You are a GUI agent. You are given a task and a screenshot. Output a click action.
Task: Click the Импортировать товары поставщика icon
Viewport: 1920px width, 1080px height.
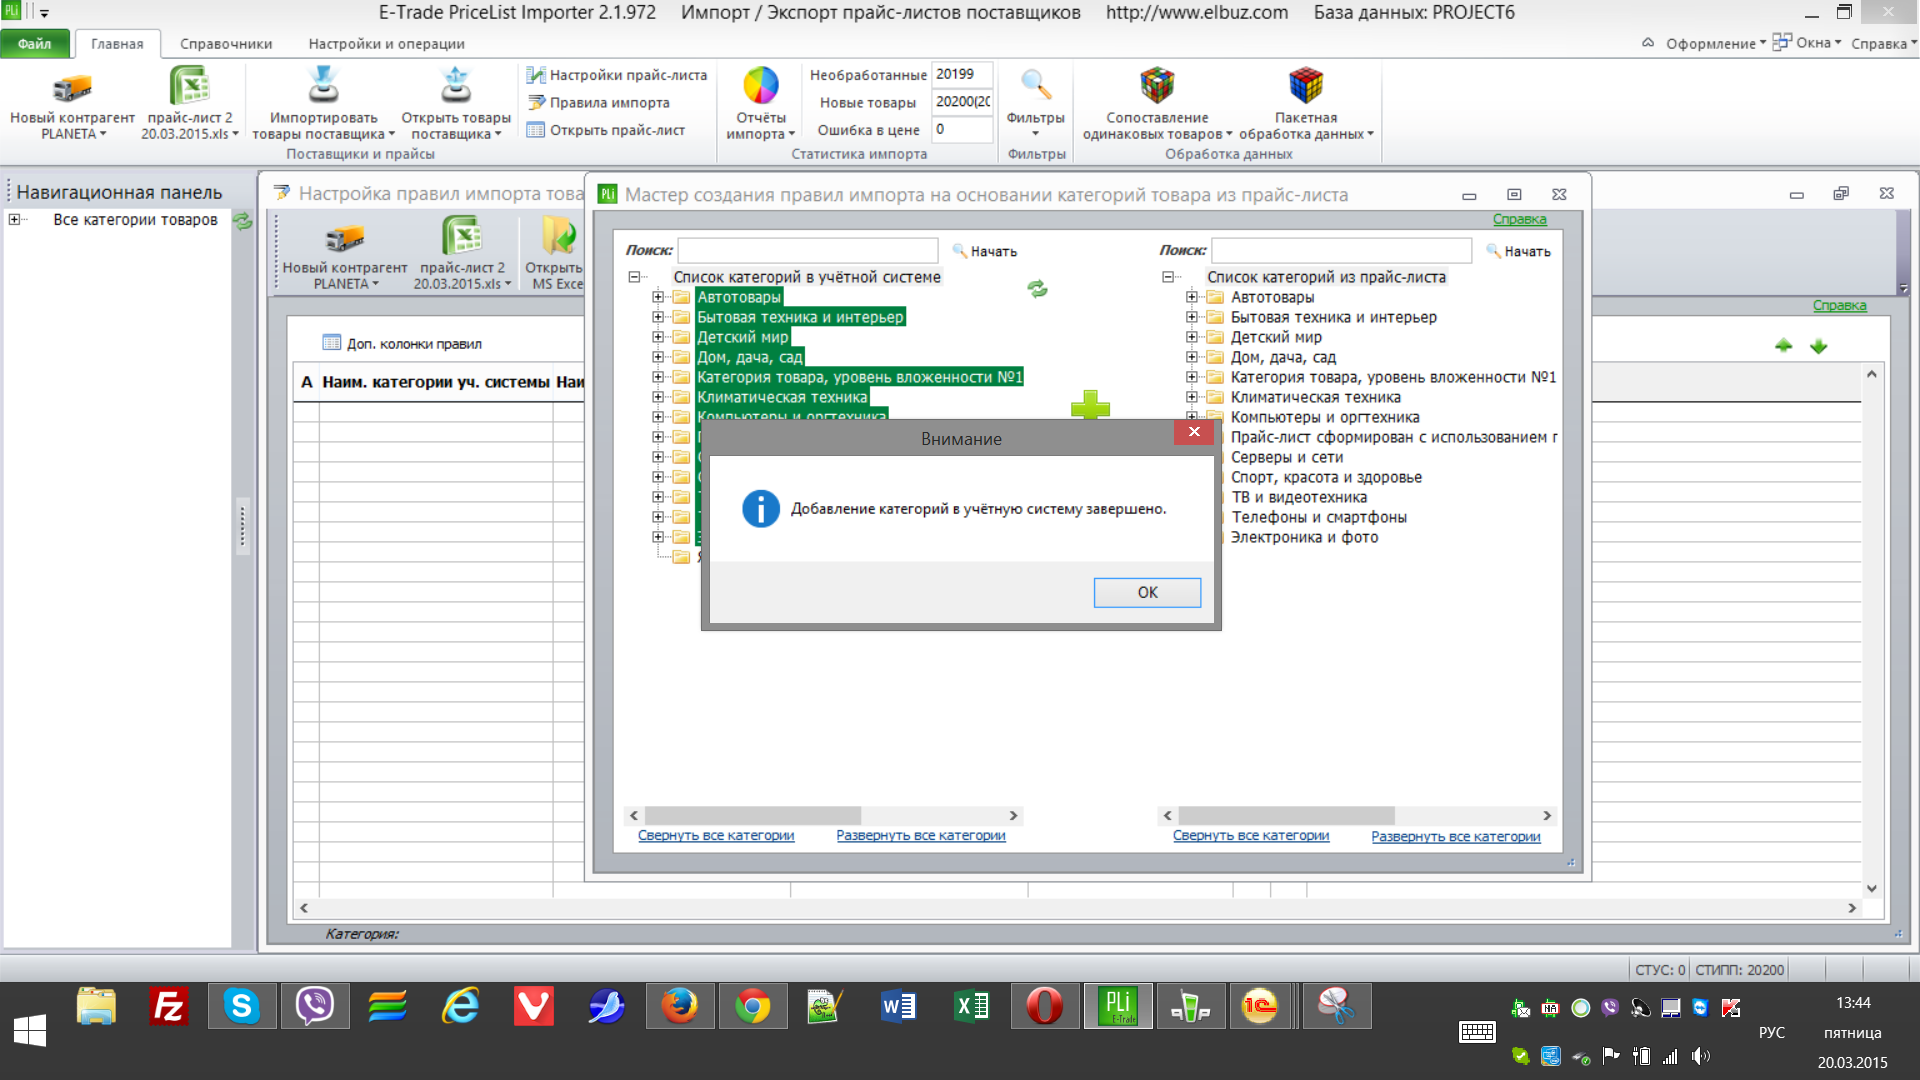[323, 86]
